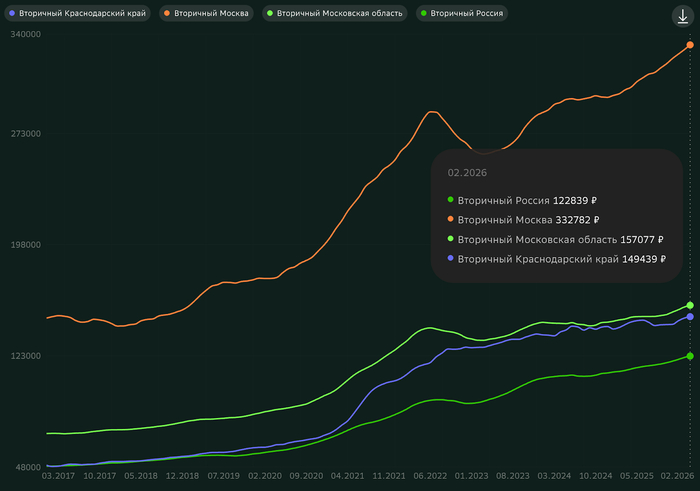The image size is (700, 491).
Task: Click the purple dot in tooltip Краснодарский край row
Action: click(451, 258)
